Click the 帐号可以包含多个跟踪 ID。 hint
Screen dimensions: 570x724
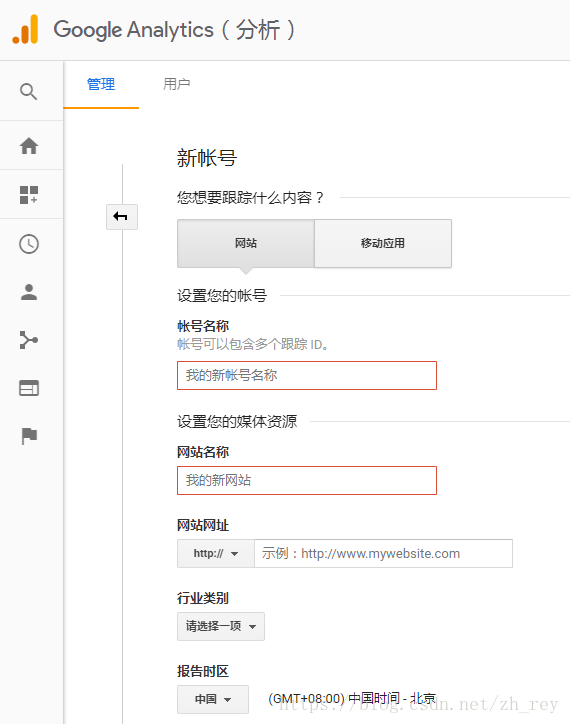coord(253,344)
